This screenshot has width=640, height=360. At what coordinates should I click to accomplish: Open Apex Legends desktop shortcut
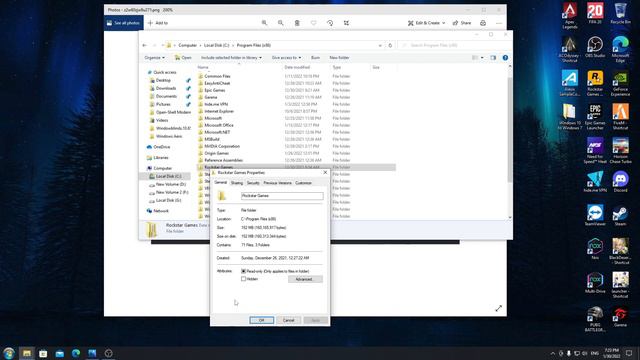coord(570,16)
